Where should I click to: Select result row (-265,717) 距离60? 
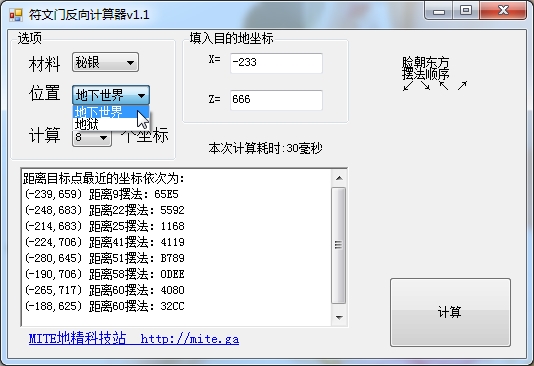[x=104, y=290]
